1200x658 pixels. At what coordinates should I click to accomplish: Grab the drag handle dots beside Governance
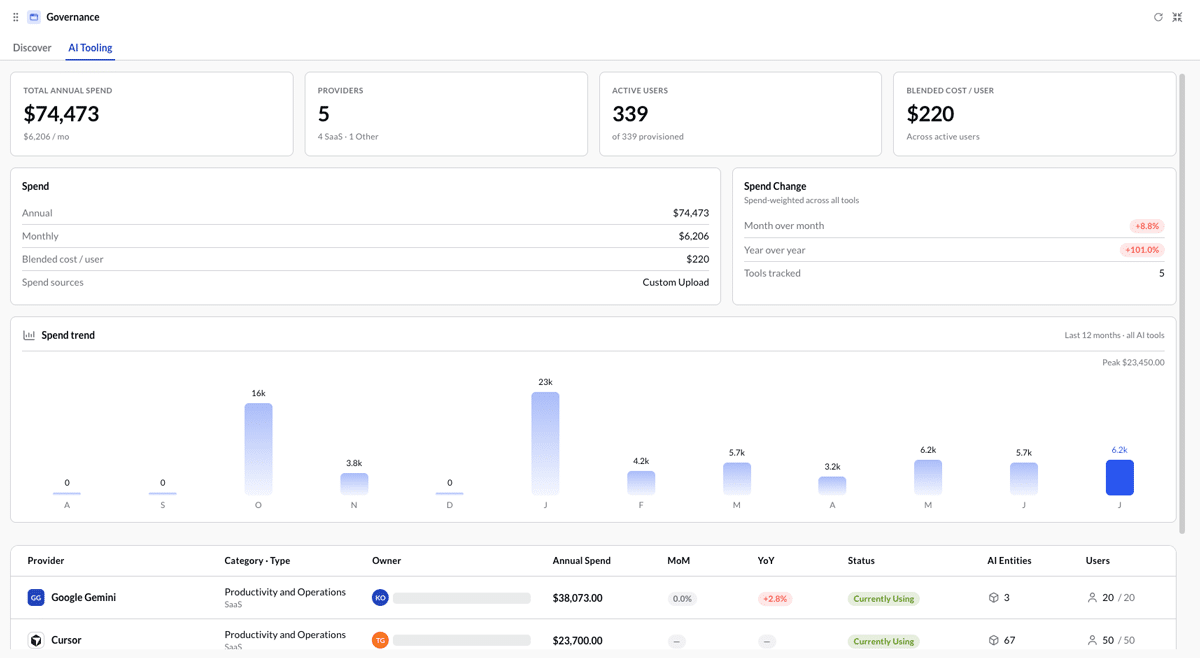point(16,17)
